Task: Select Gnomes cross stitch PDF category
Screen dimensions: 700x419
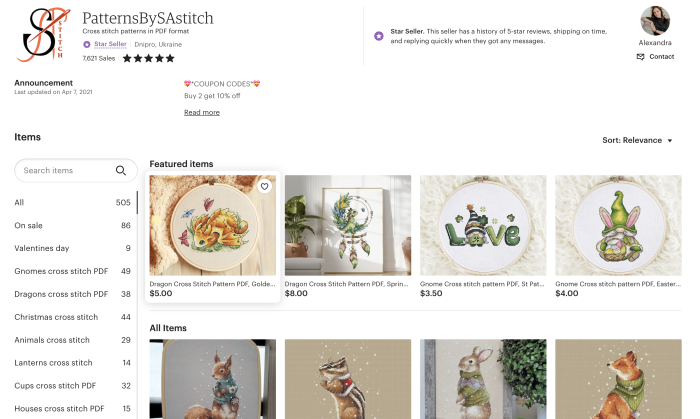Action: point(60,271)
